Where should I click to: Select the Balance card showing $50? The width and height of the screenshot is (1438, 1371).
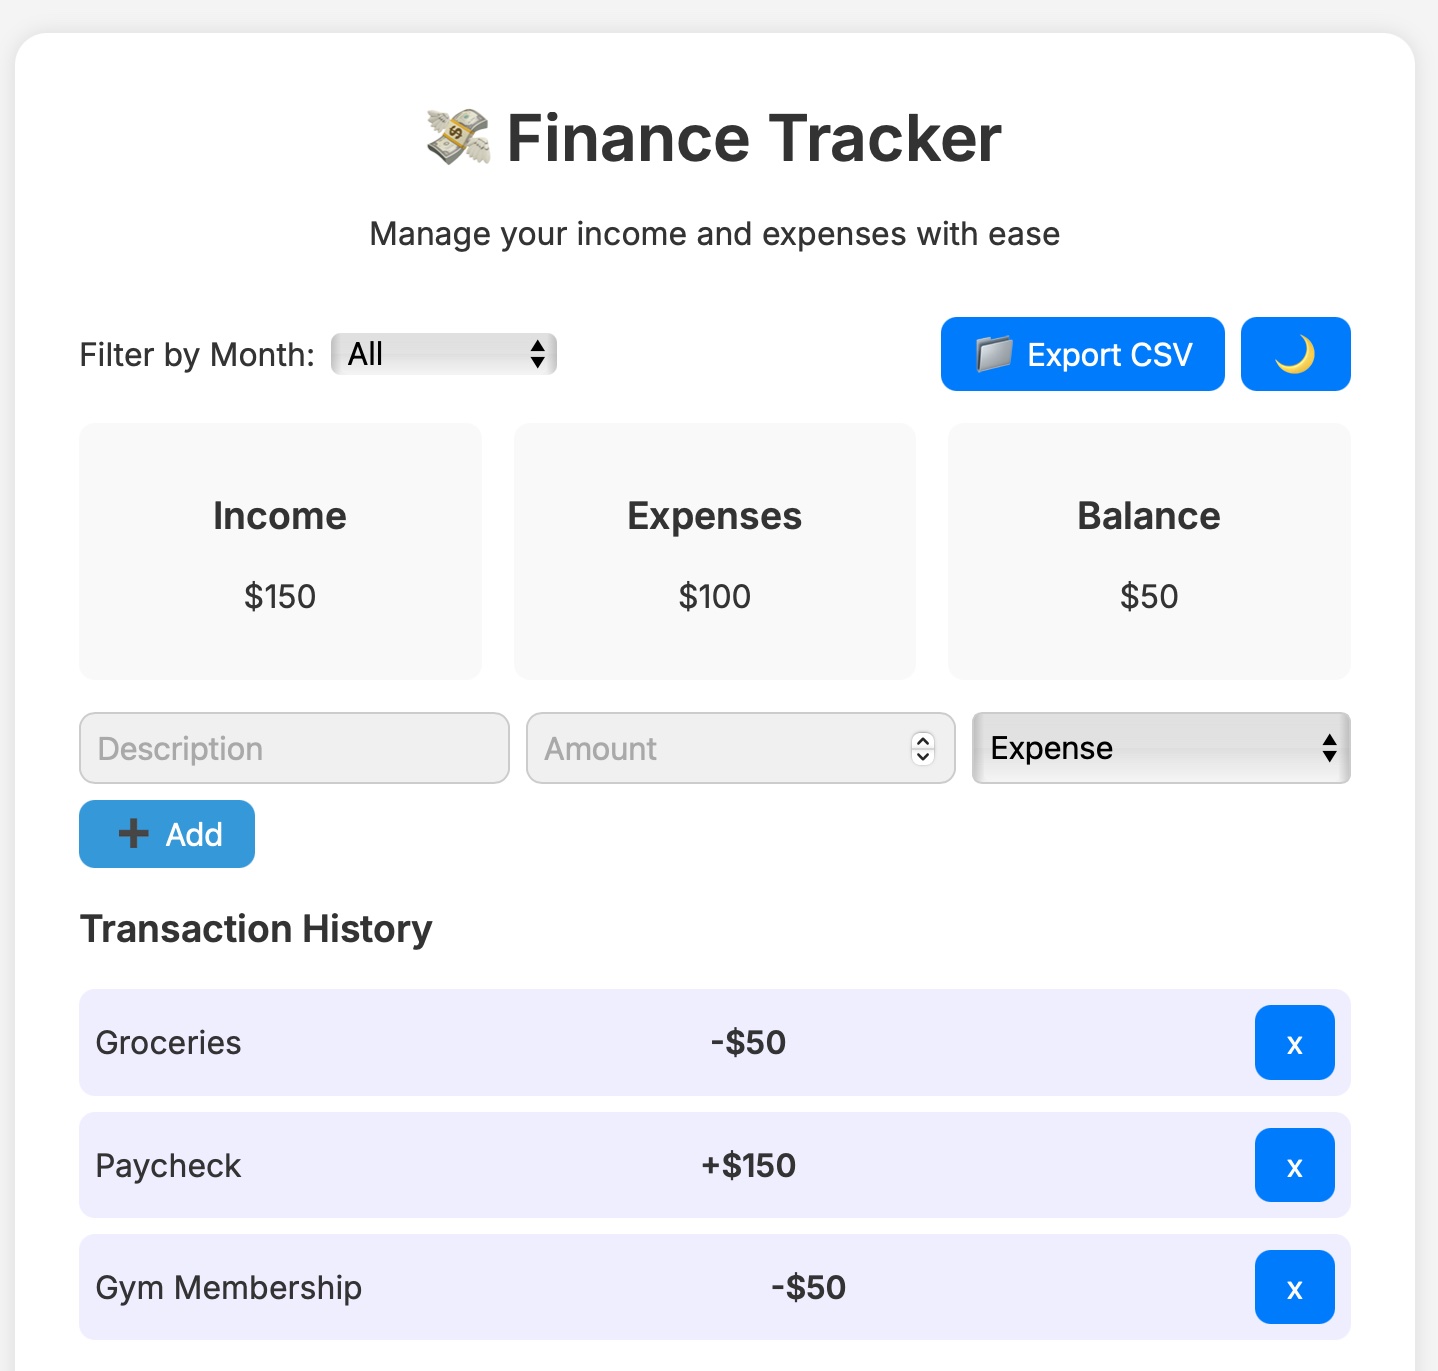1148,551
